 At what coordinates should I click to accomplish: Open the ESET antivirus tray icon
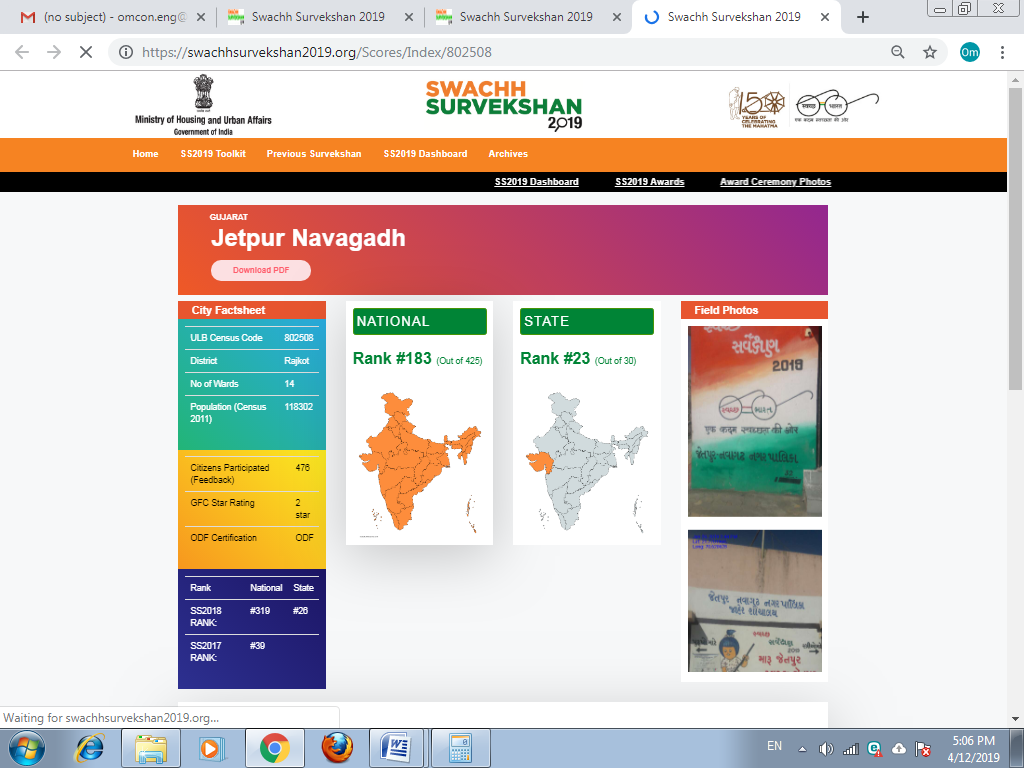[876, 747]
